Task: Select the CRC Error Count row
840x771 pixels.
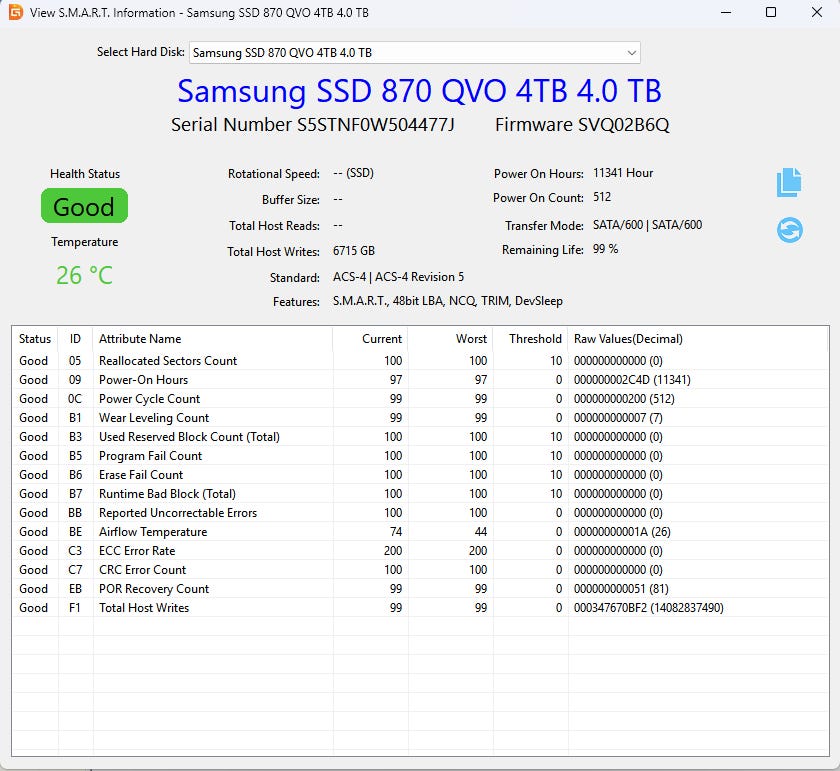Action: click(420, 570)
